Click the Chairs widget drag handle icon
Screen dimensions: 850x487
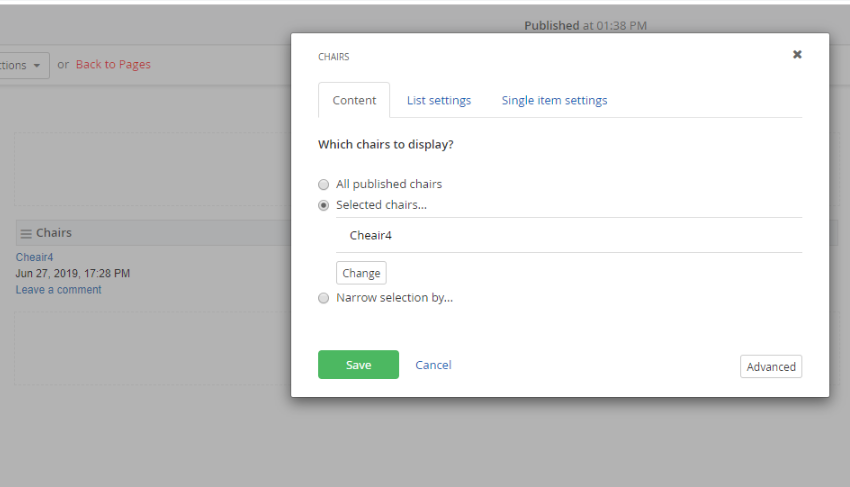(25, 234)
